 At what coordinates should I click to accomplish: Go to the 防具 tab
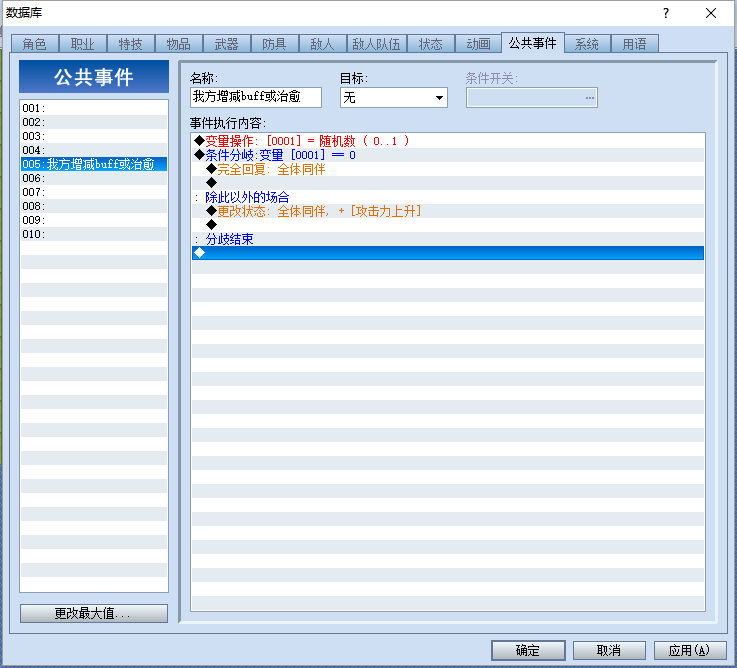click(x=274, y=44)
